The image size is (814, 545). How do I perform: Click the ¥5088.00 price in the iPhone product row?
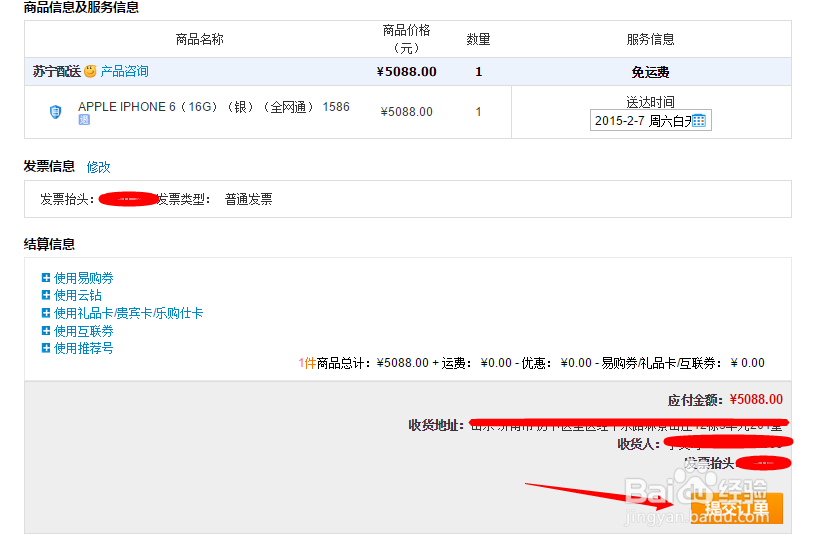click(x=406, y=112)
